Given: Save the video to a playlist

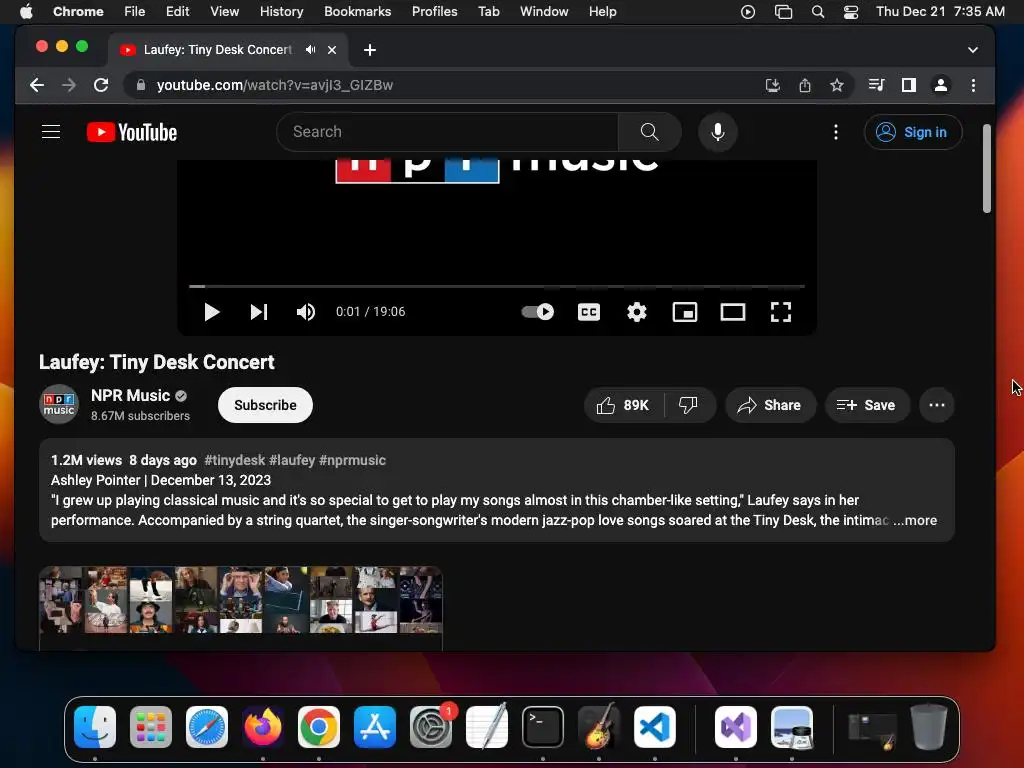Looking at the screenshot, I should point(867,406).
